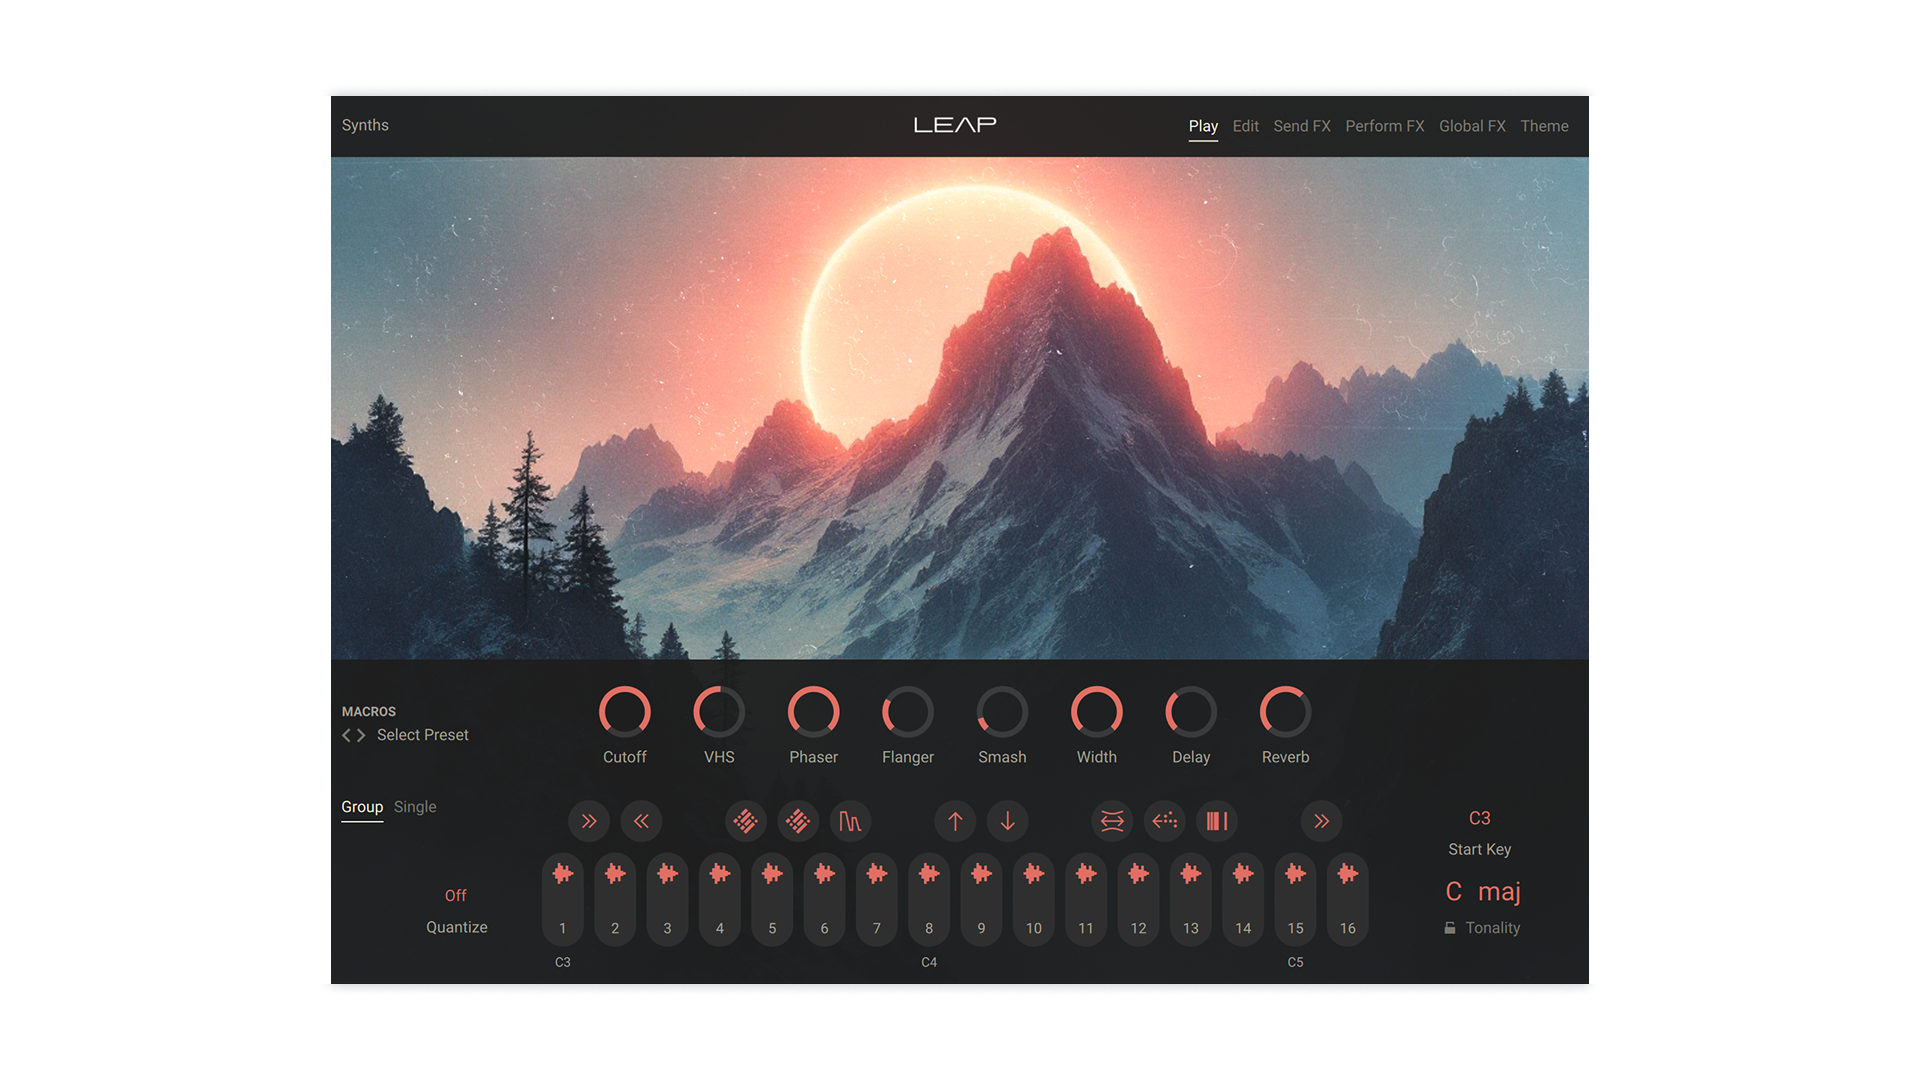Viewport: 1920px width, 1080px height.
Task: Switch to the Single tab
Action: (414, 807)
